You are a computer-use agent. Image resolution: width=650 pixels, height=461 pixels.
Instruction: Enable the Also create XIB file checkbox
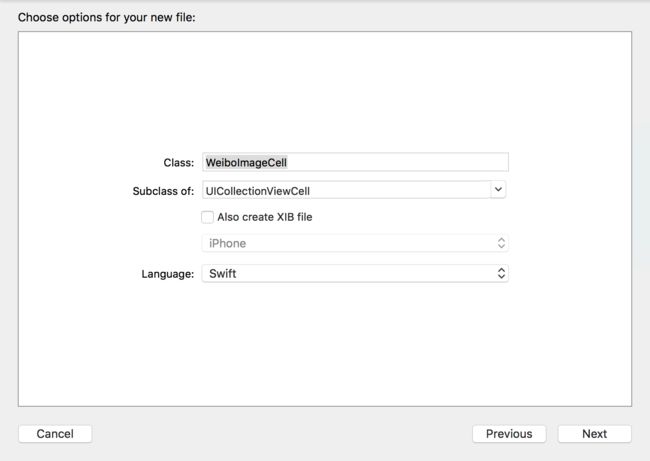(207, 217)
